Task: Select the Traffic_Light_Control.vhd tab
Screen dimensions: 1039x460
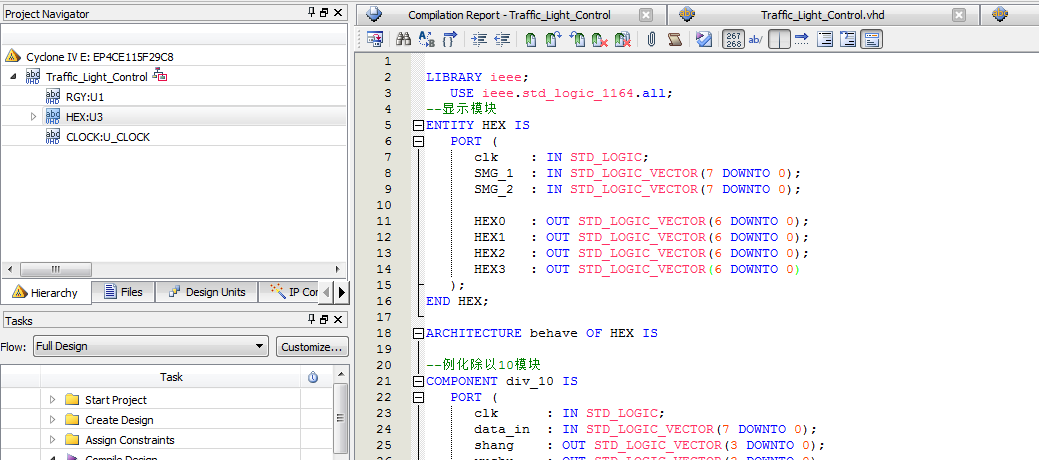Action: (x=822, y=15)
